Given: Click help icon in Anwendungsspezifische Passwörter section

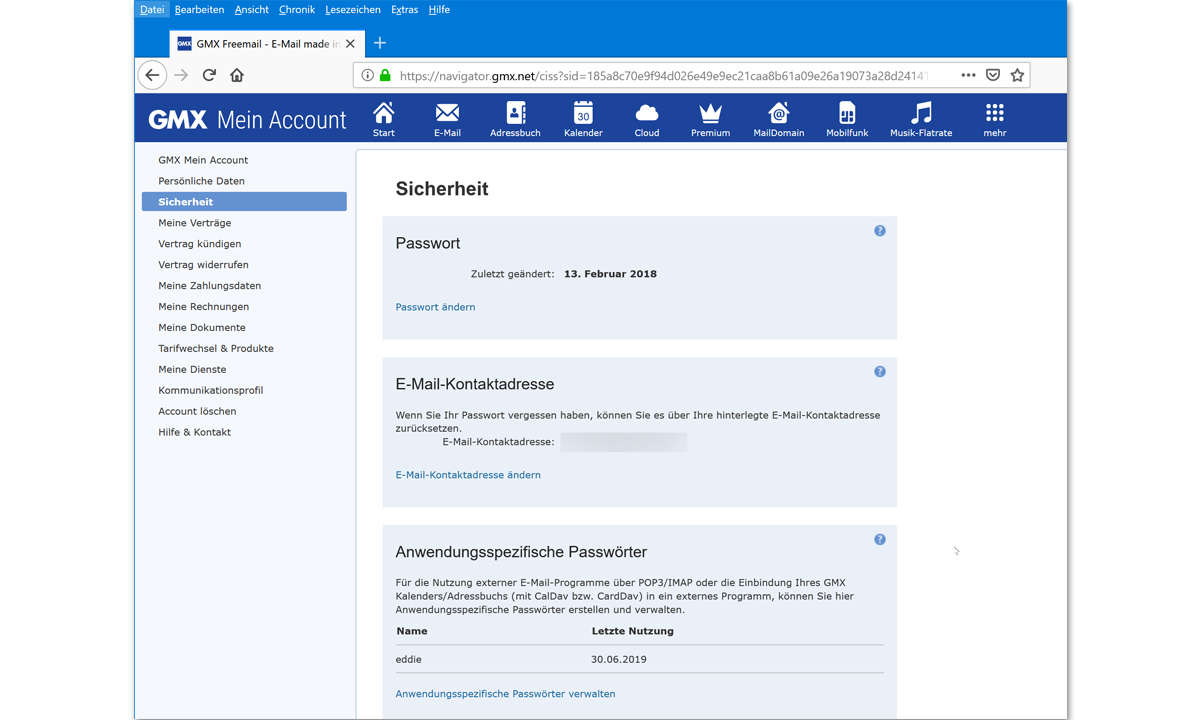Looking at the screenshot, I should (x=880, y=540).
